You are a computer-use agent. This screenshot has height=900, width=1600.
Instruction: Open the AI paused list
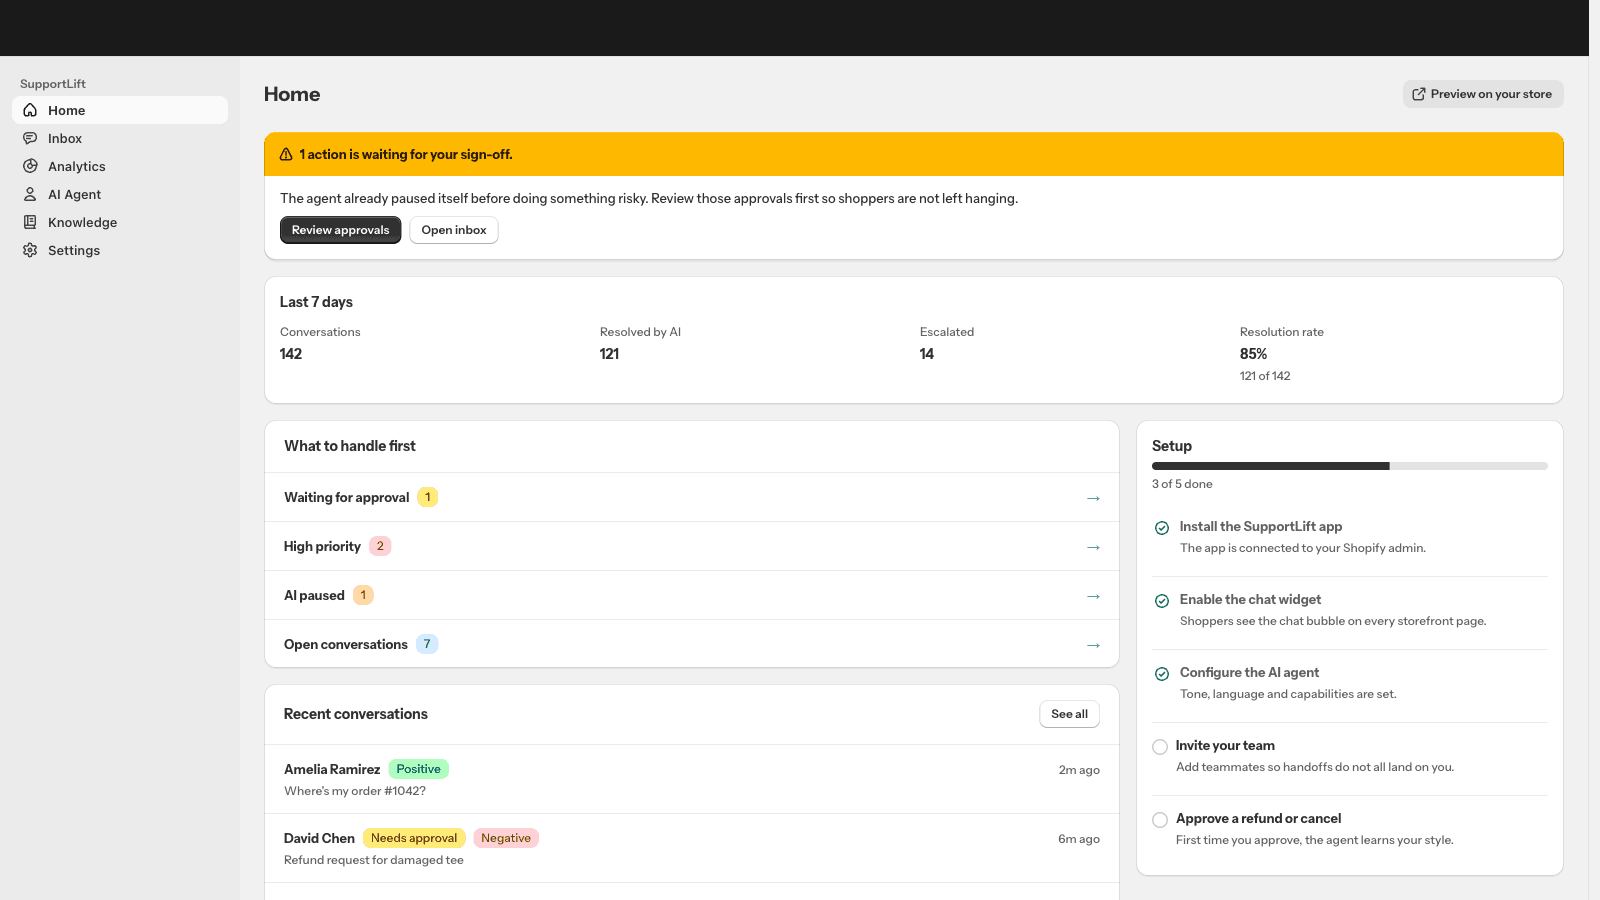coord(692,595)
